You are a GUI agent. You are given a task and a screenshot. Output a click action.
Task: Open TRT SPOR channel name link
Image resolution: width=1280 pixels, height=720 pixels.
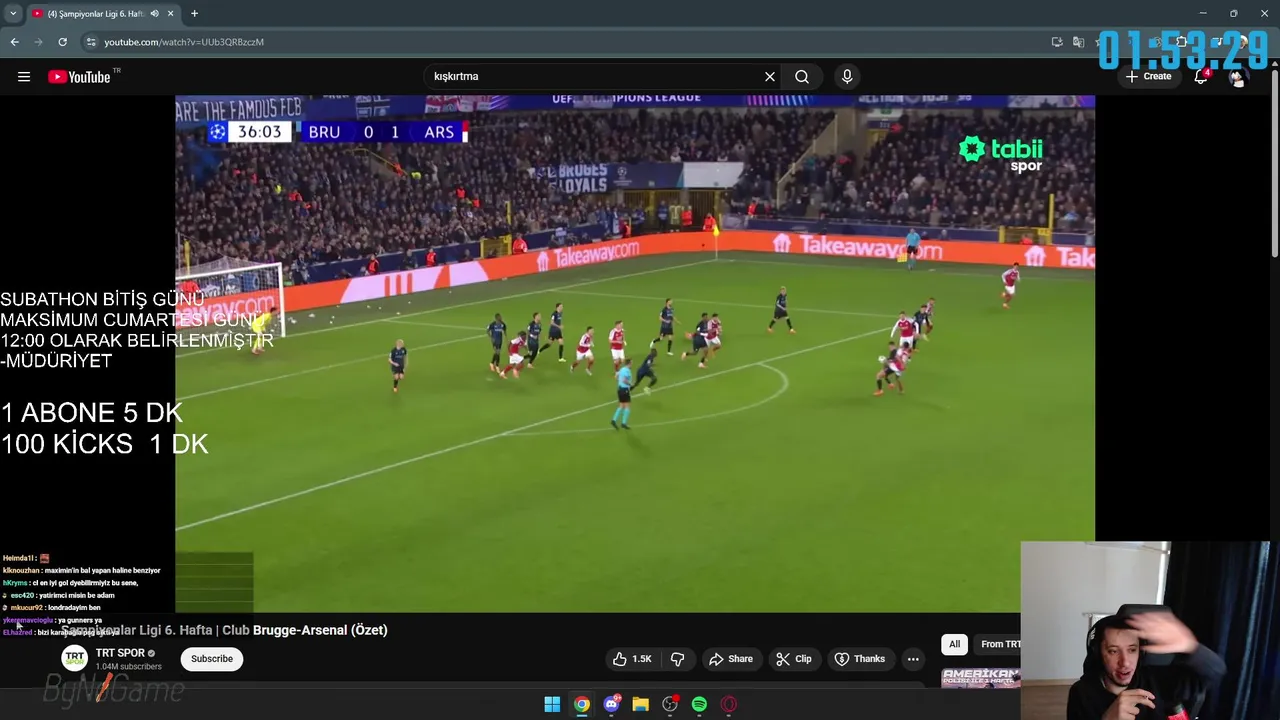click(120, 653)
